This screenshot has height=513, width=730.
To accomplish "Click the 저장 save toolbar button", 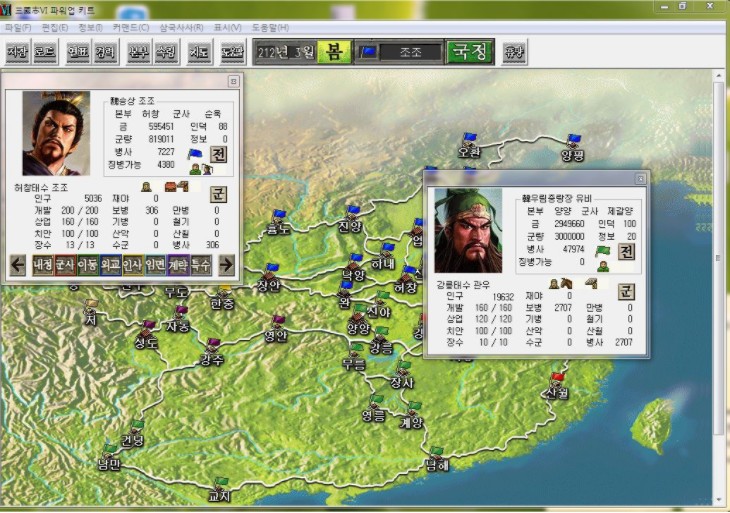I will [18, 52].
